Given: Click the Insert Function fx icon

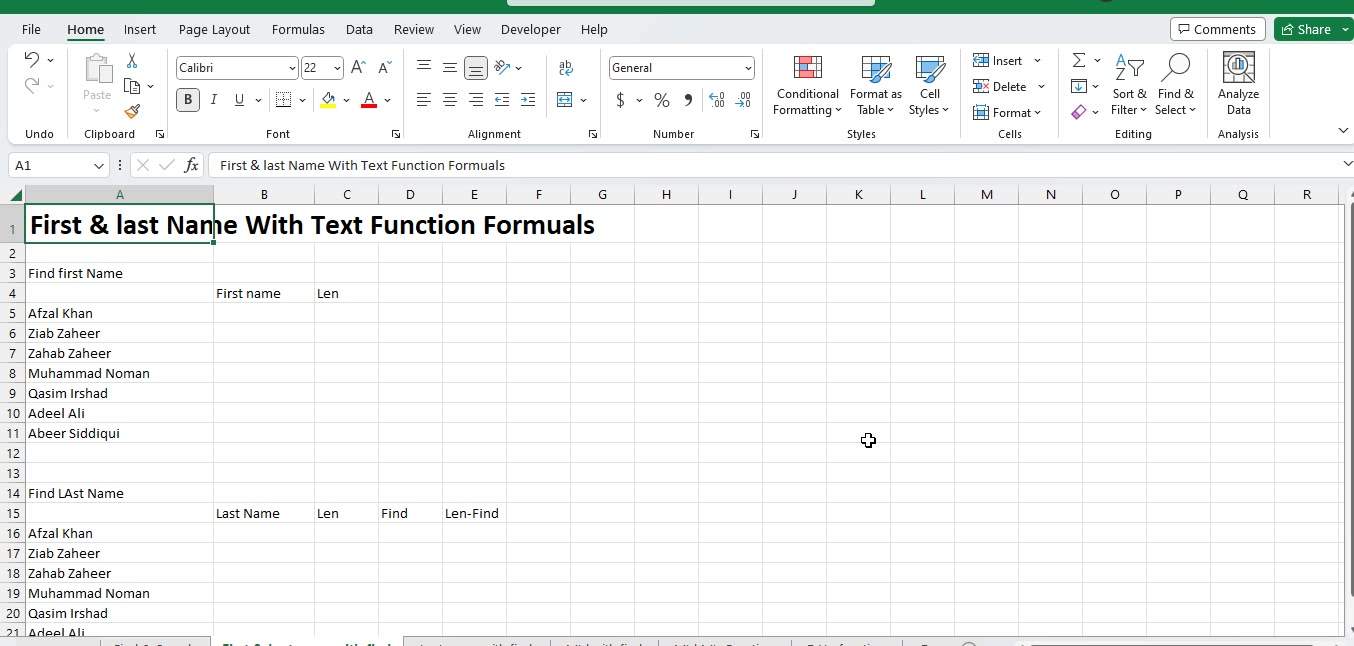Looking at the screenshot, I should click(192, 165).
